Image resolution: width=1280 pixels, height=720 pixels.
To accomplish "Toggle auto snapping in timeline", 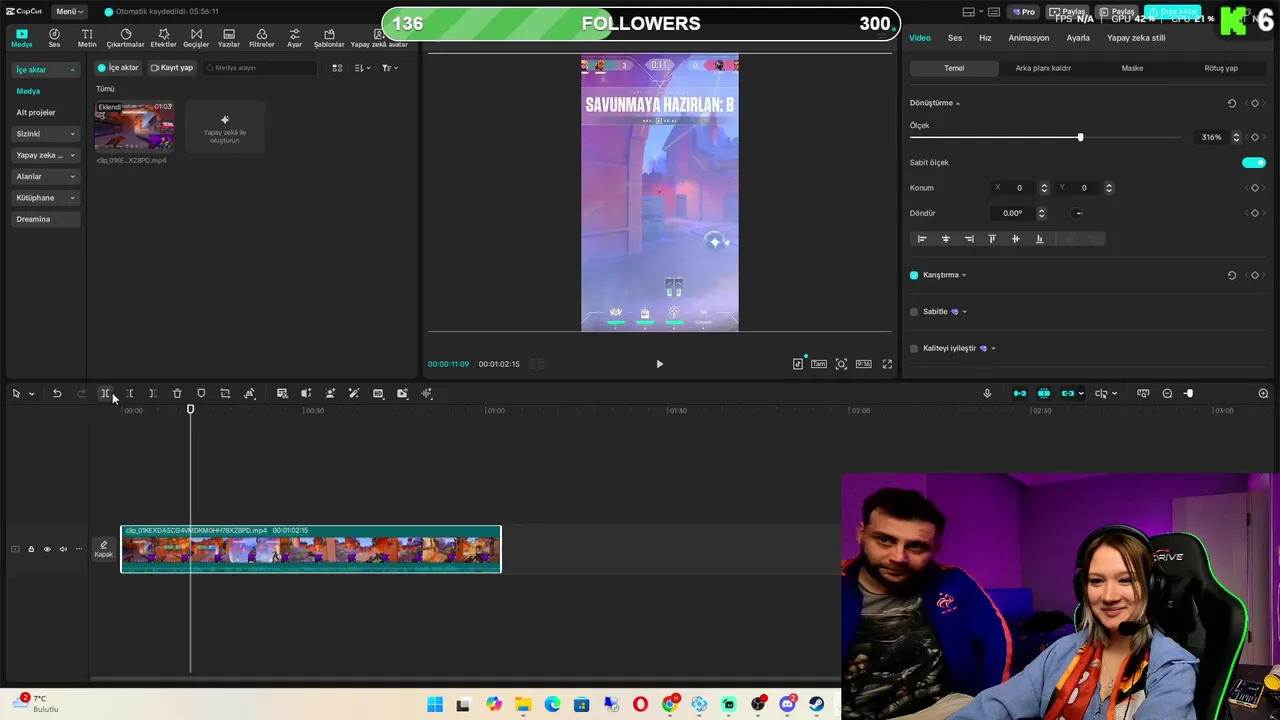I will 1044,393.
